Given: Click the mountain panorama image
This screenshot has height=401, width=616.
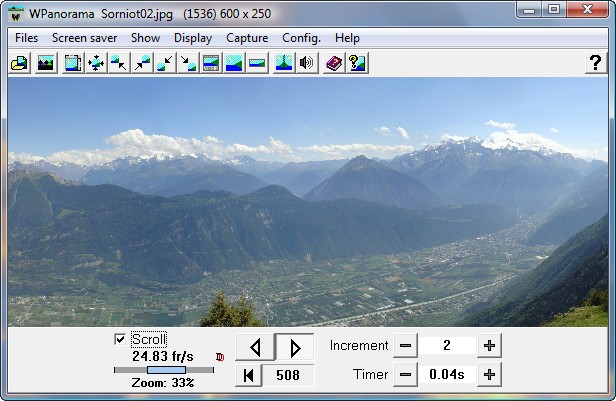Looking at the screenshot, I should [x=308, y=202].
